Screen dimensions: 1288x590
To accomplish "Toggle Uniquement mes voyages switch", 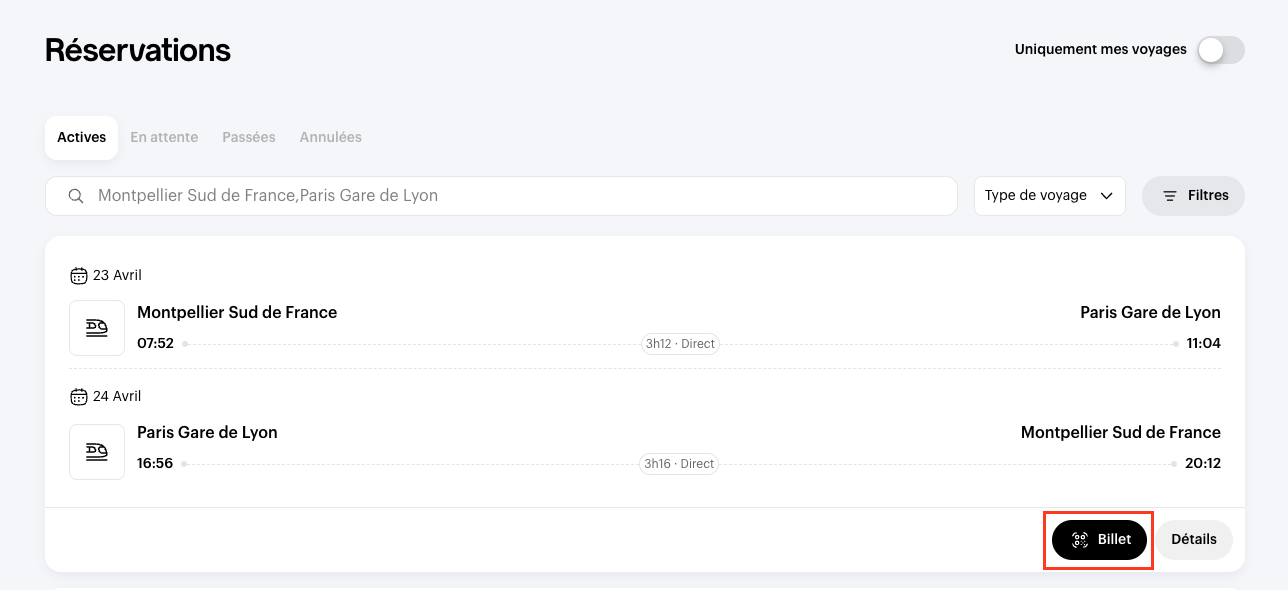I will (x=1220, y=50).
